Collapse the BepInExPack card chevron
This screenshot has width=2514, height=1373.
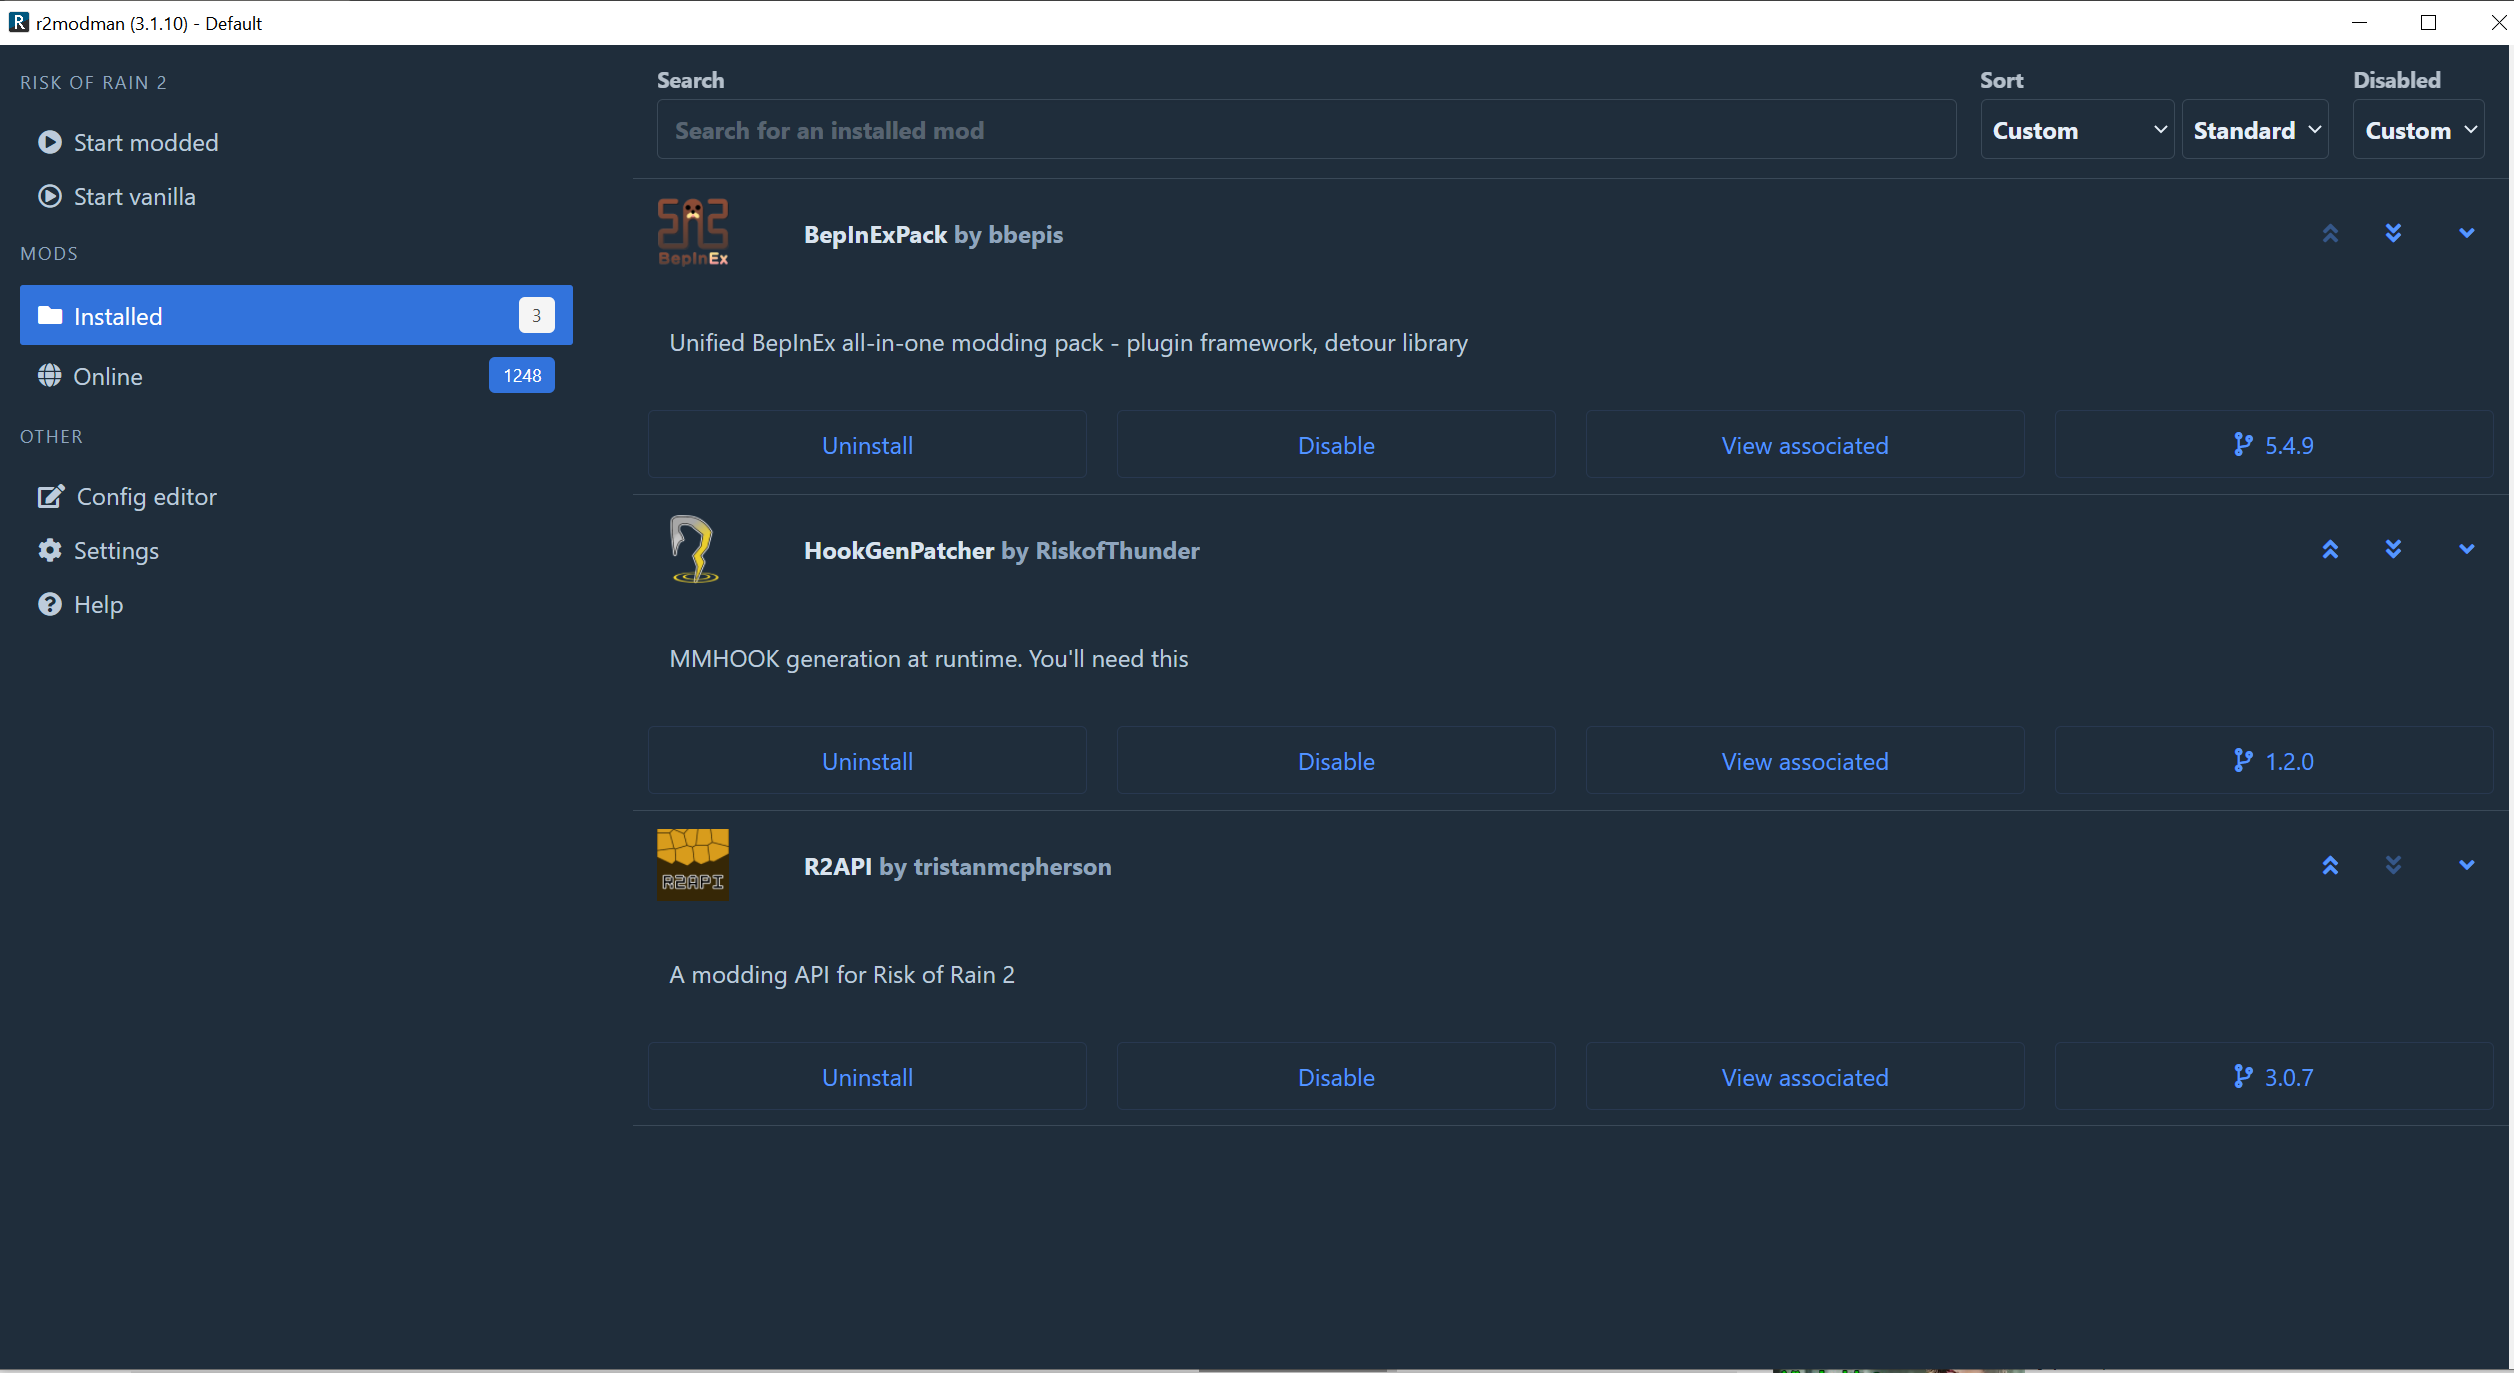point(2467,233)
